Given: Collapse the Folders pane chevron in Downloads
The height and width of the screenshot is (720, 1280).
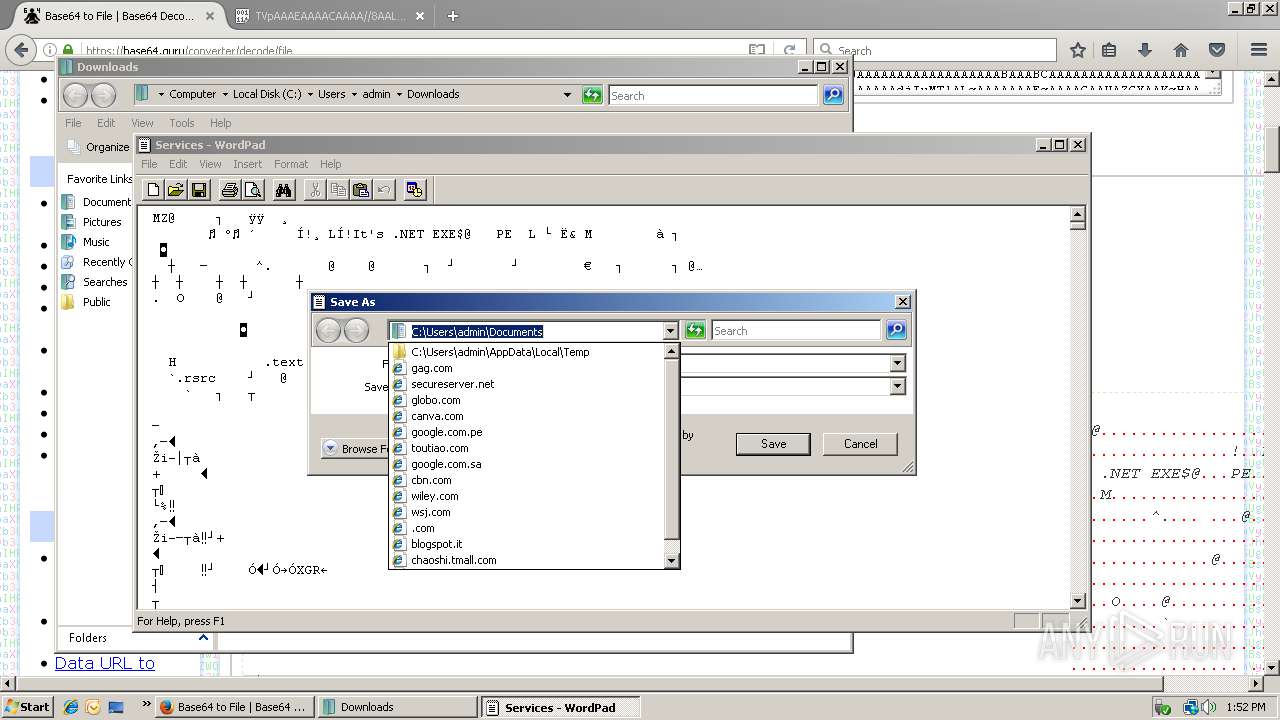Looking at the screenshot, I should click(x=203, y=637).
